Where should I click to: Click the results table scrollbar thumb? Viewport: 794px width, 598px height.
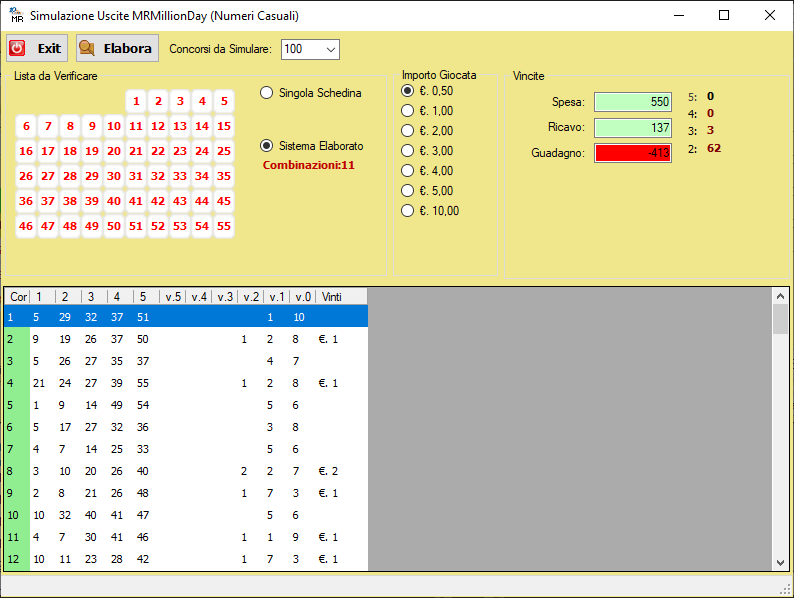coord(780,319)
